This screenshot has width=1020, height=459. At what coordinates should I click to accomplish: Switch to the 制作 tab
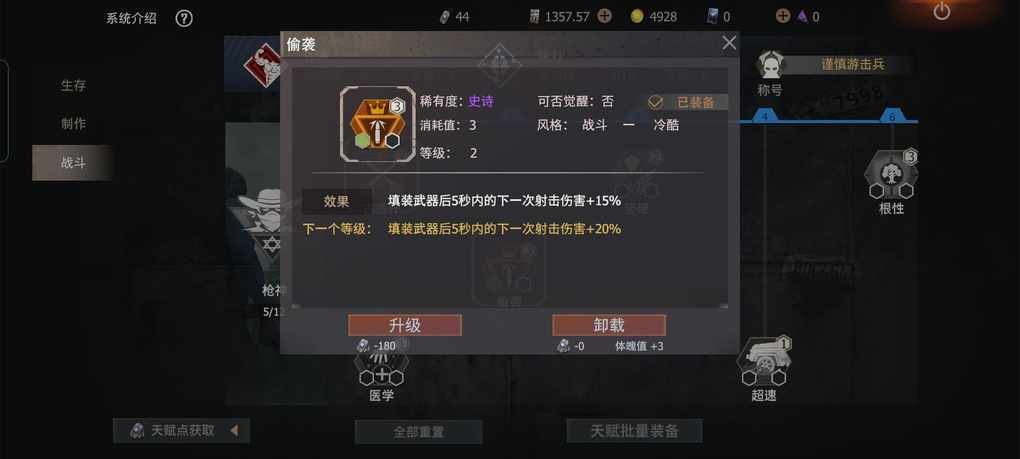73,124
